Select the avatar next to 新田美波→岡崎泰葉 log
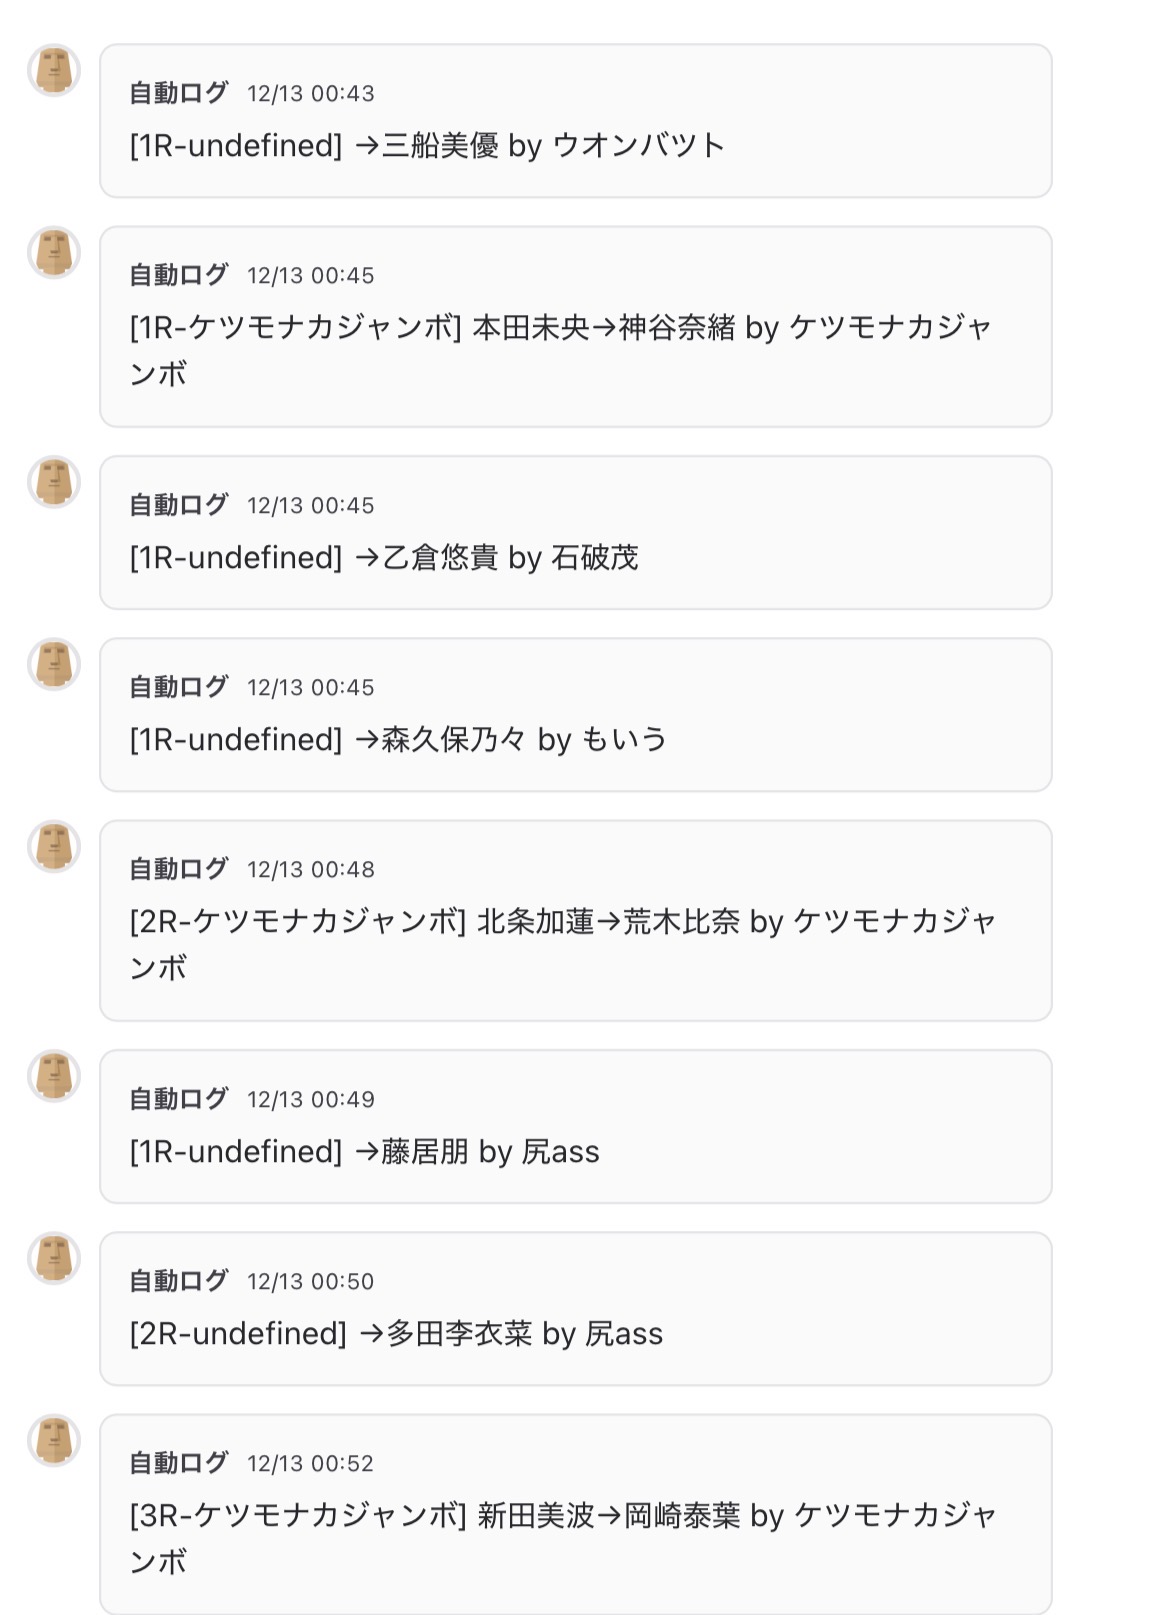 click(54, 1441)
